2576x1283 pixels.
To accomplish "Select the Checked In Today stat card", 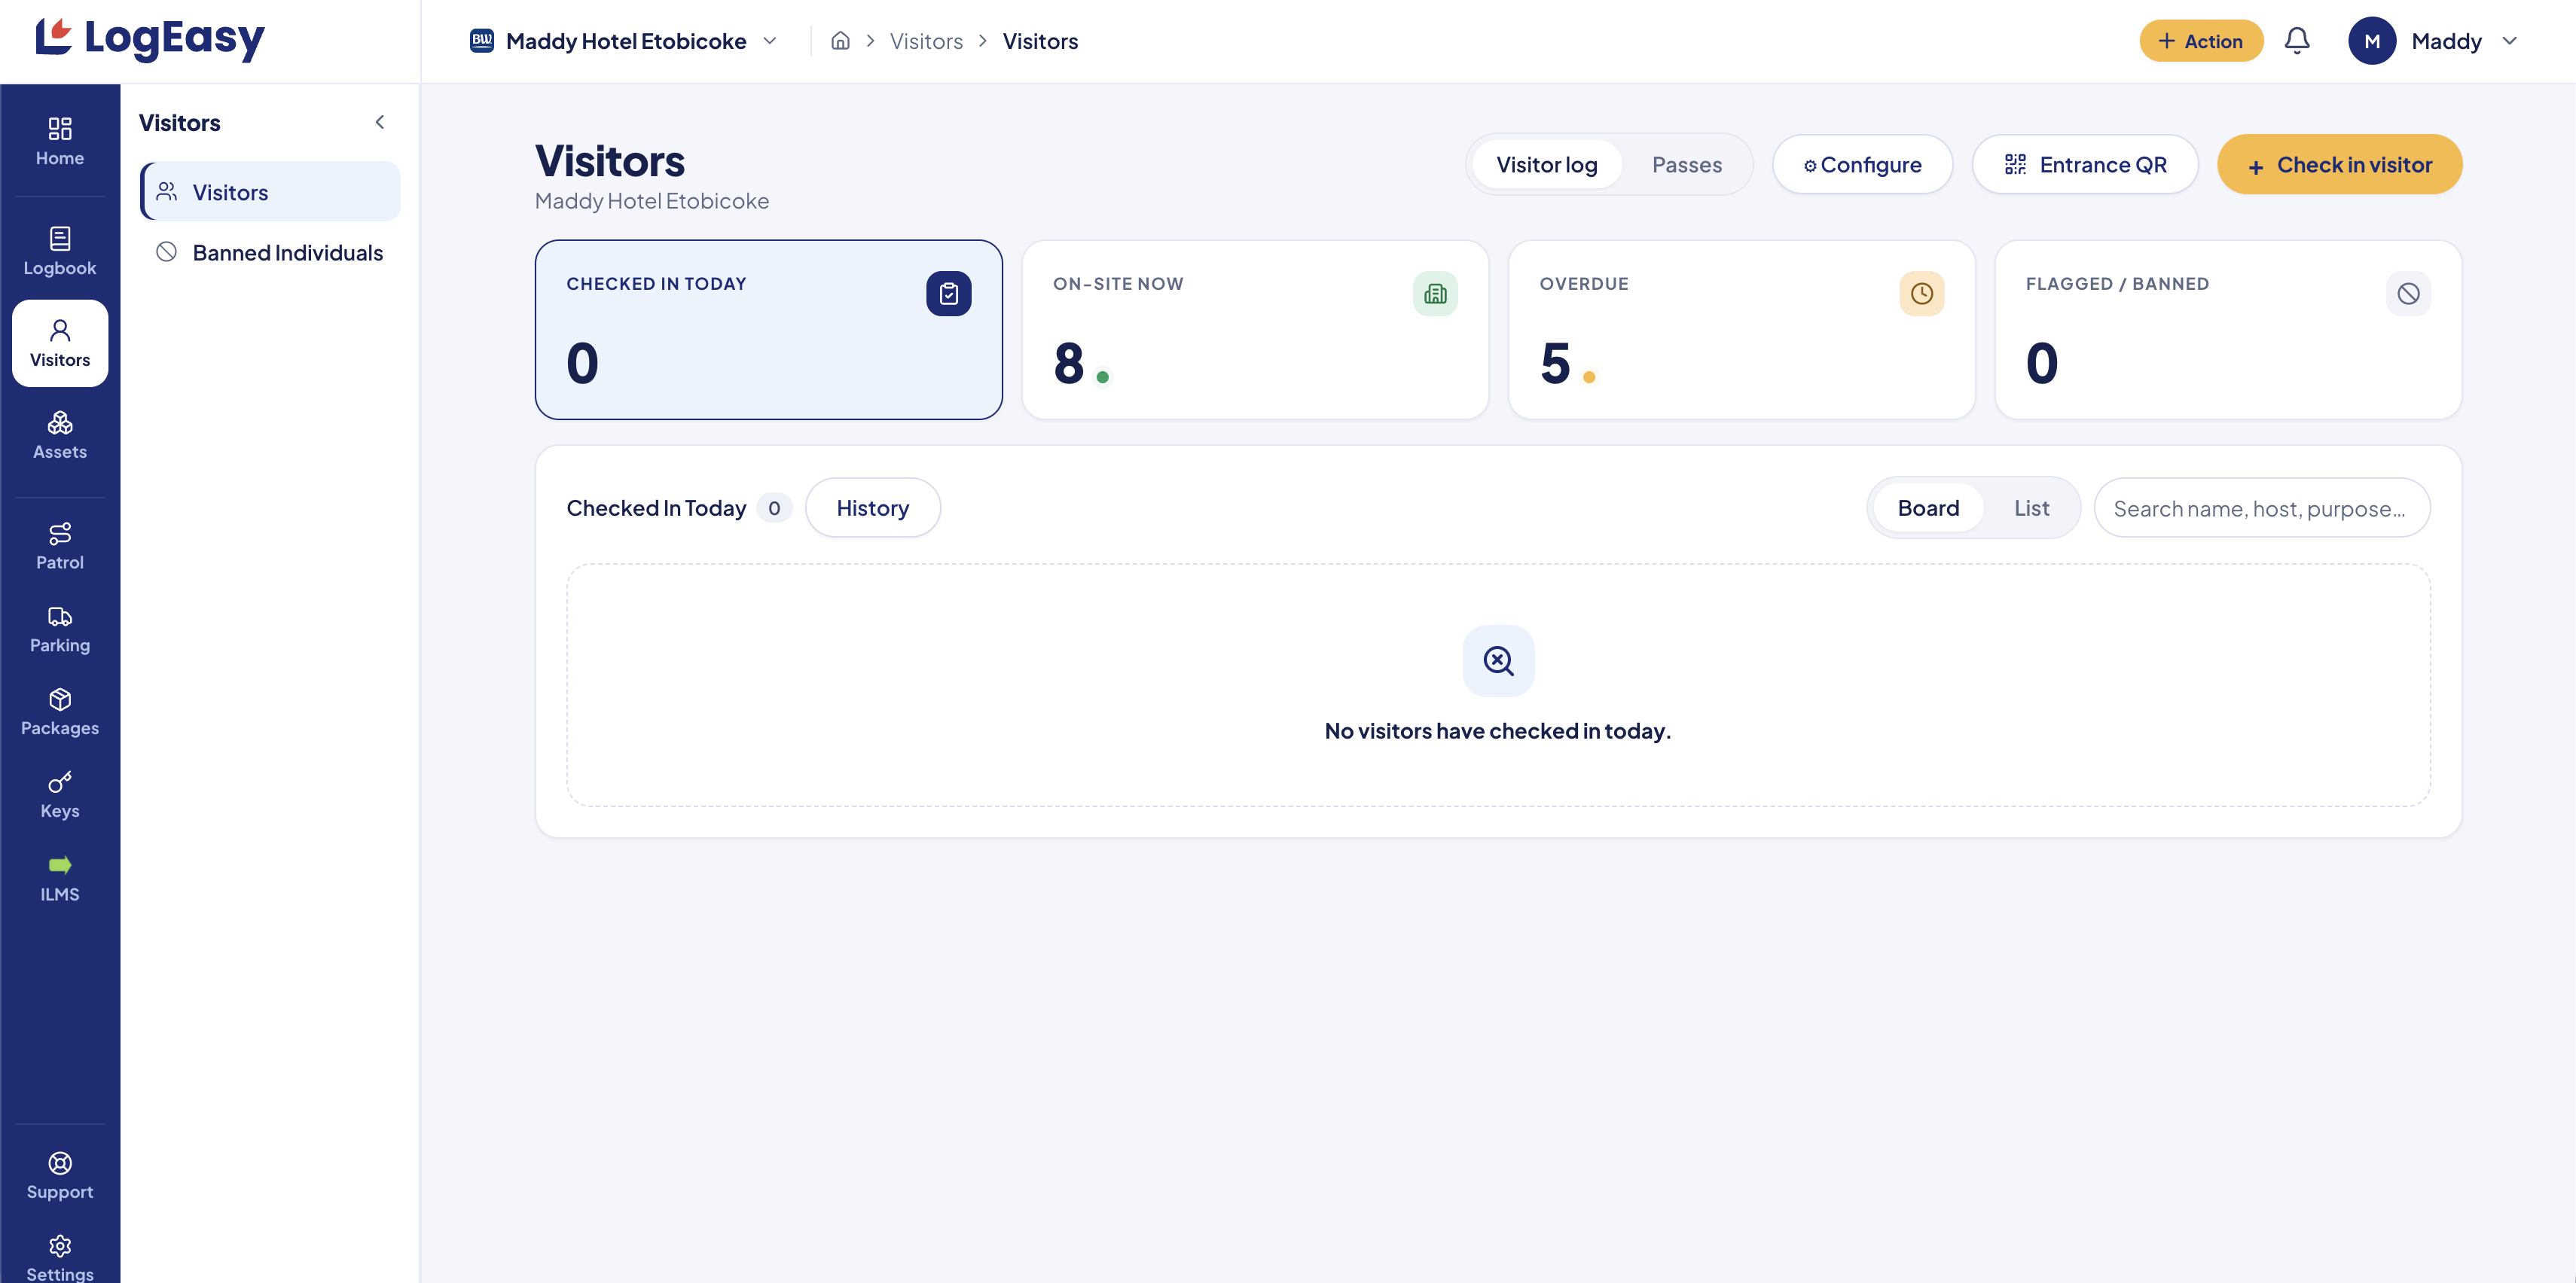I will tap(768, 330).
